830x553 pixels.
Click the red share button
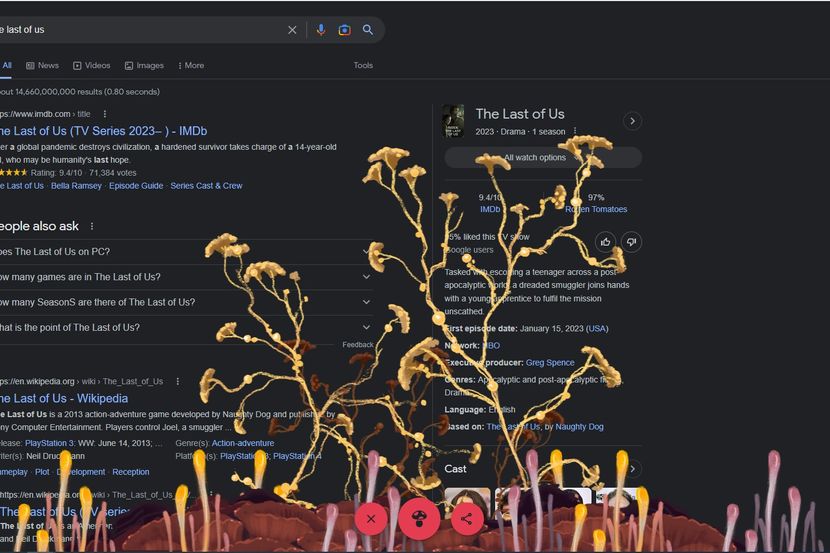point(466,519)
